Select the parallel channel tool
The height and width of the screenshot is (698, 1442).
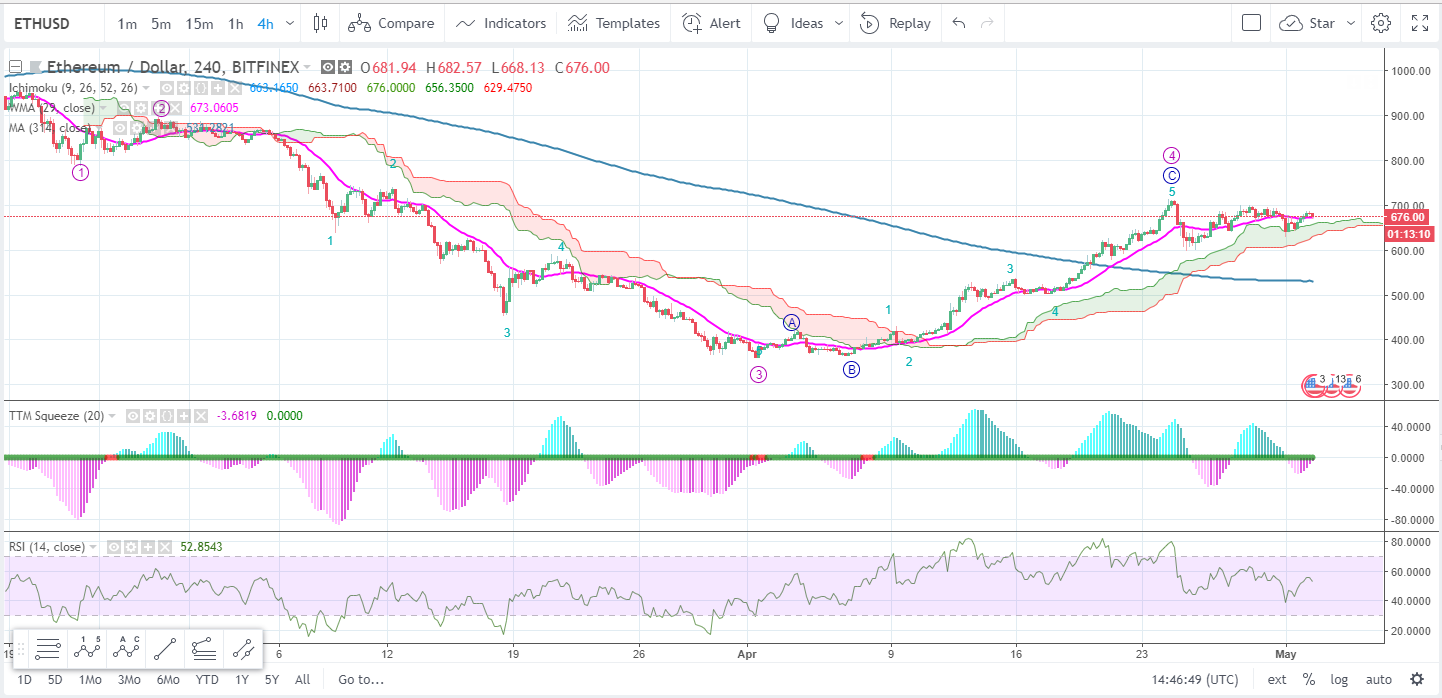pyautogui.click(x=243, y=650)
